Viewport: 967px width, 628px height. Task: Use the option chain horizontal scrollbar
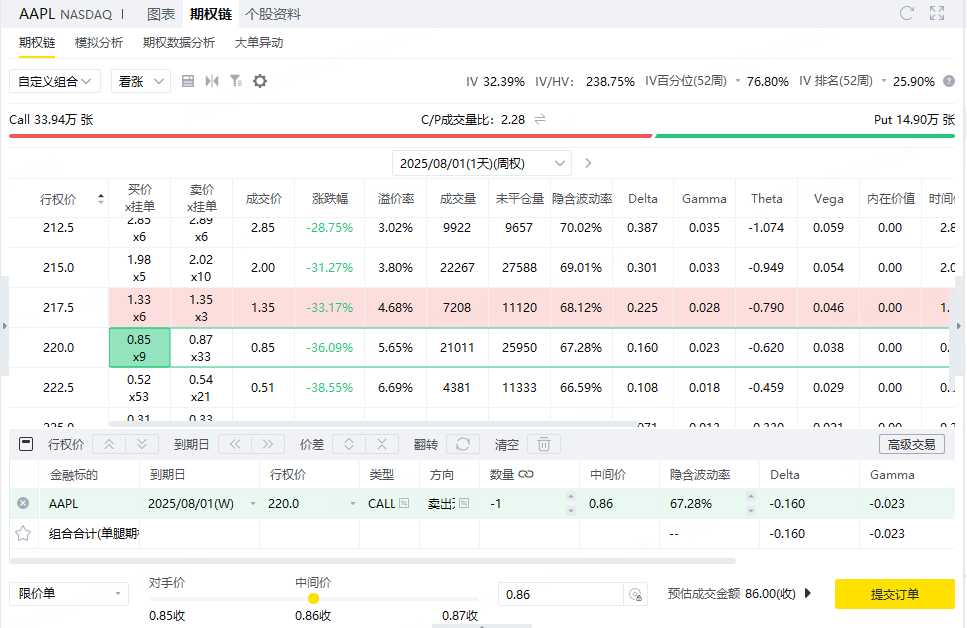coord(373,423)
